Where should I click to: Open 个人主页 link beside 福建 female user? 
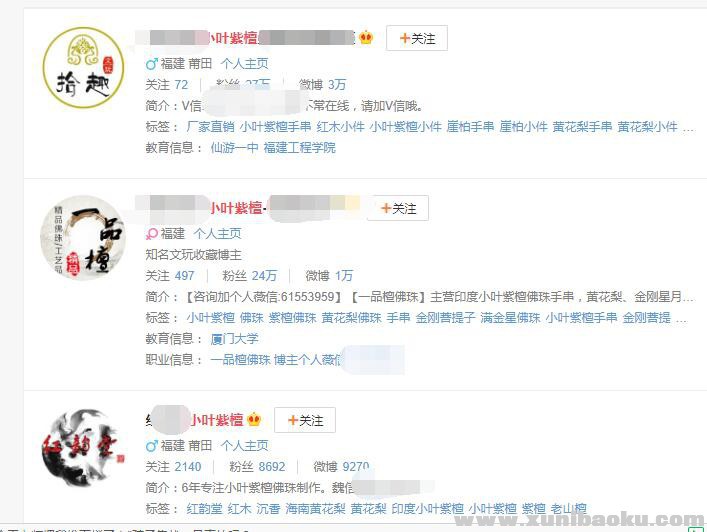(217, 234)
